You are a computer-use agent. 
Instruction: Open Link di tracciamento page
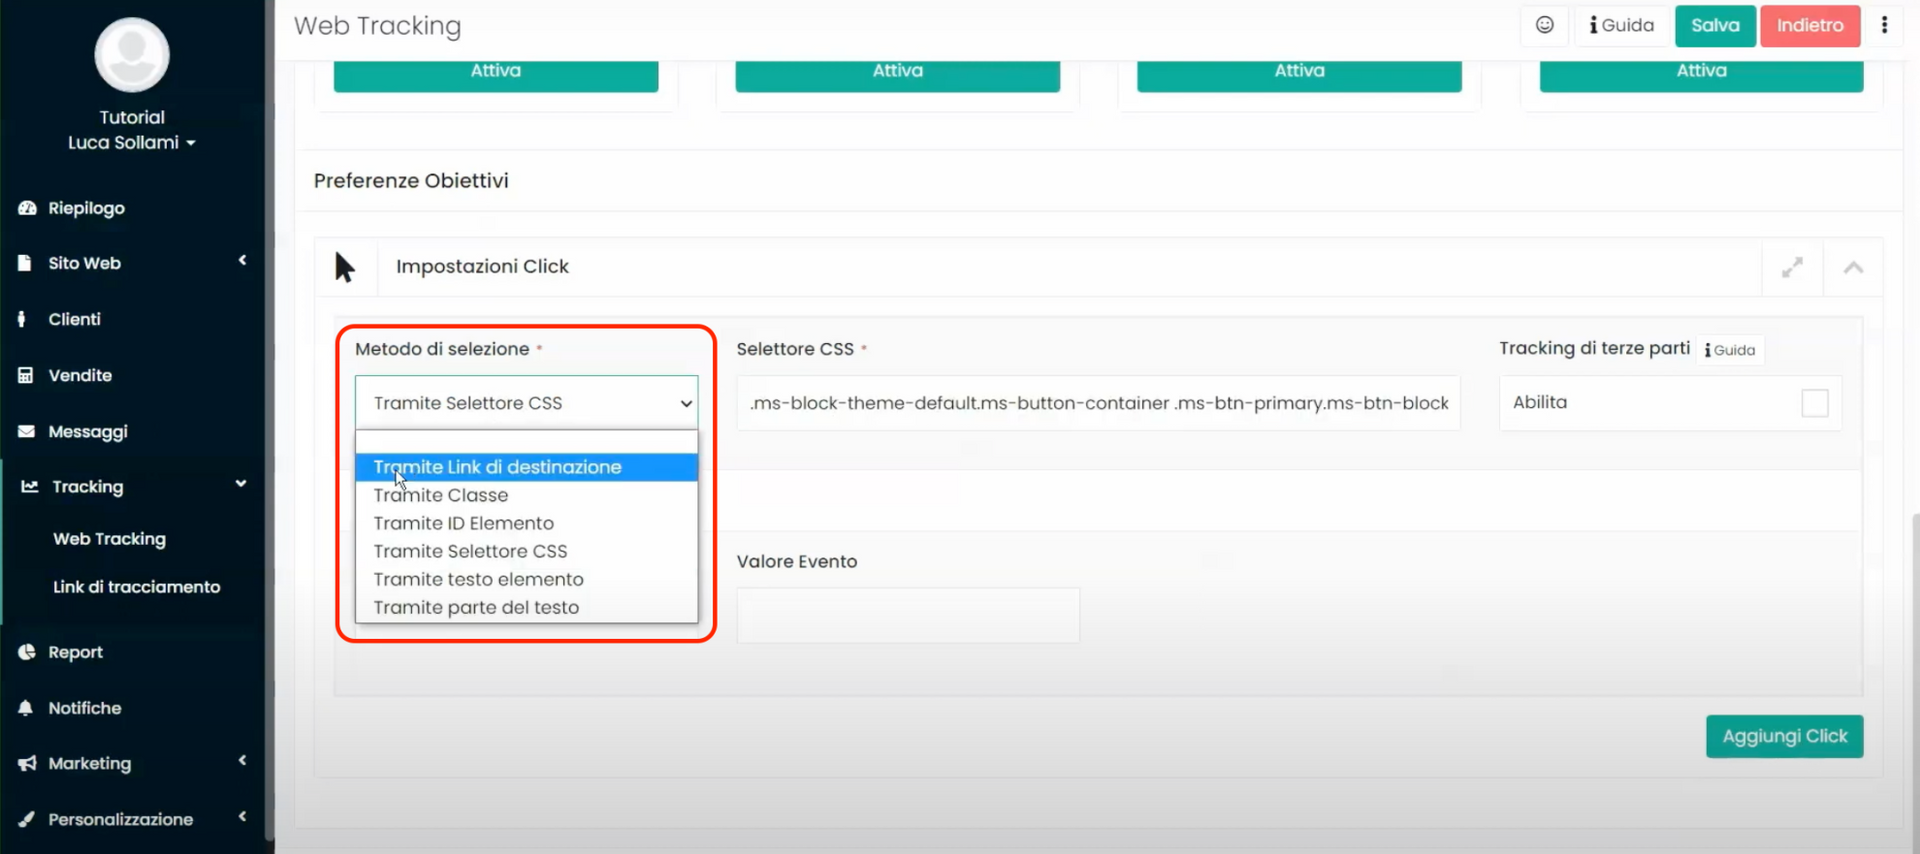pos(136,587)
